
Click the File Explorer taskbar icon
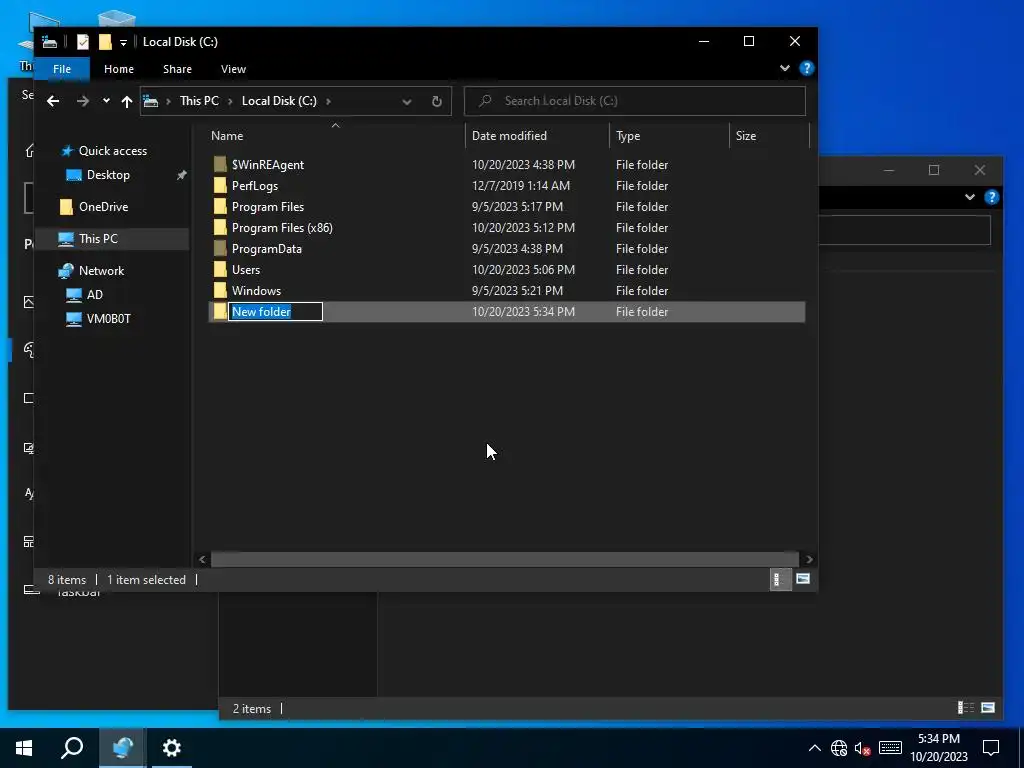(123, 748)
